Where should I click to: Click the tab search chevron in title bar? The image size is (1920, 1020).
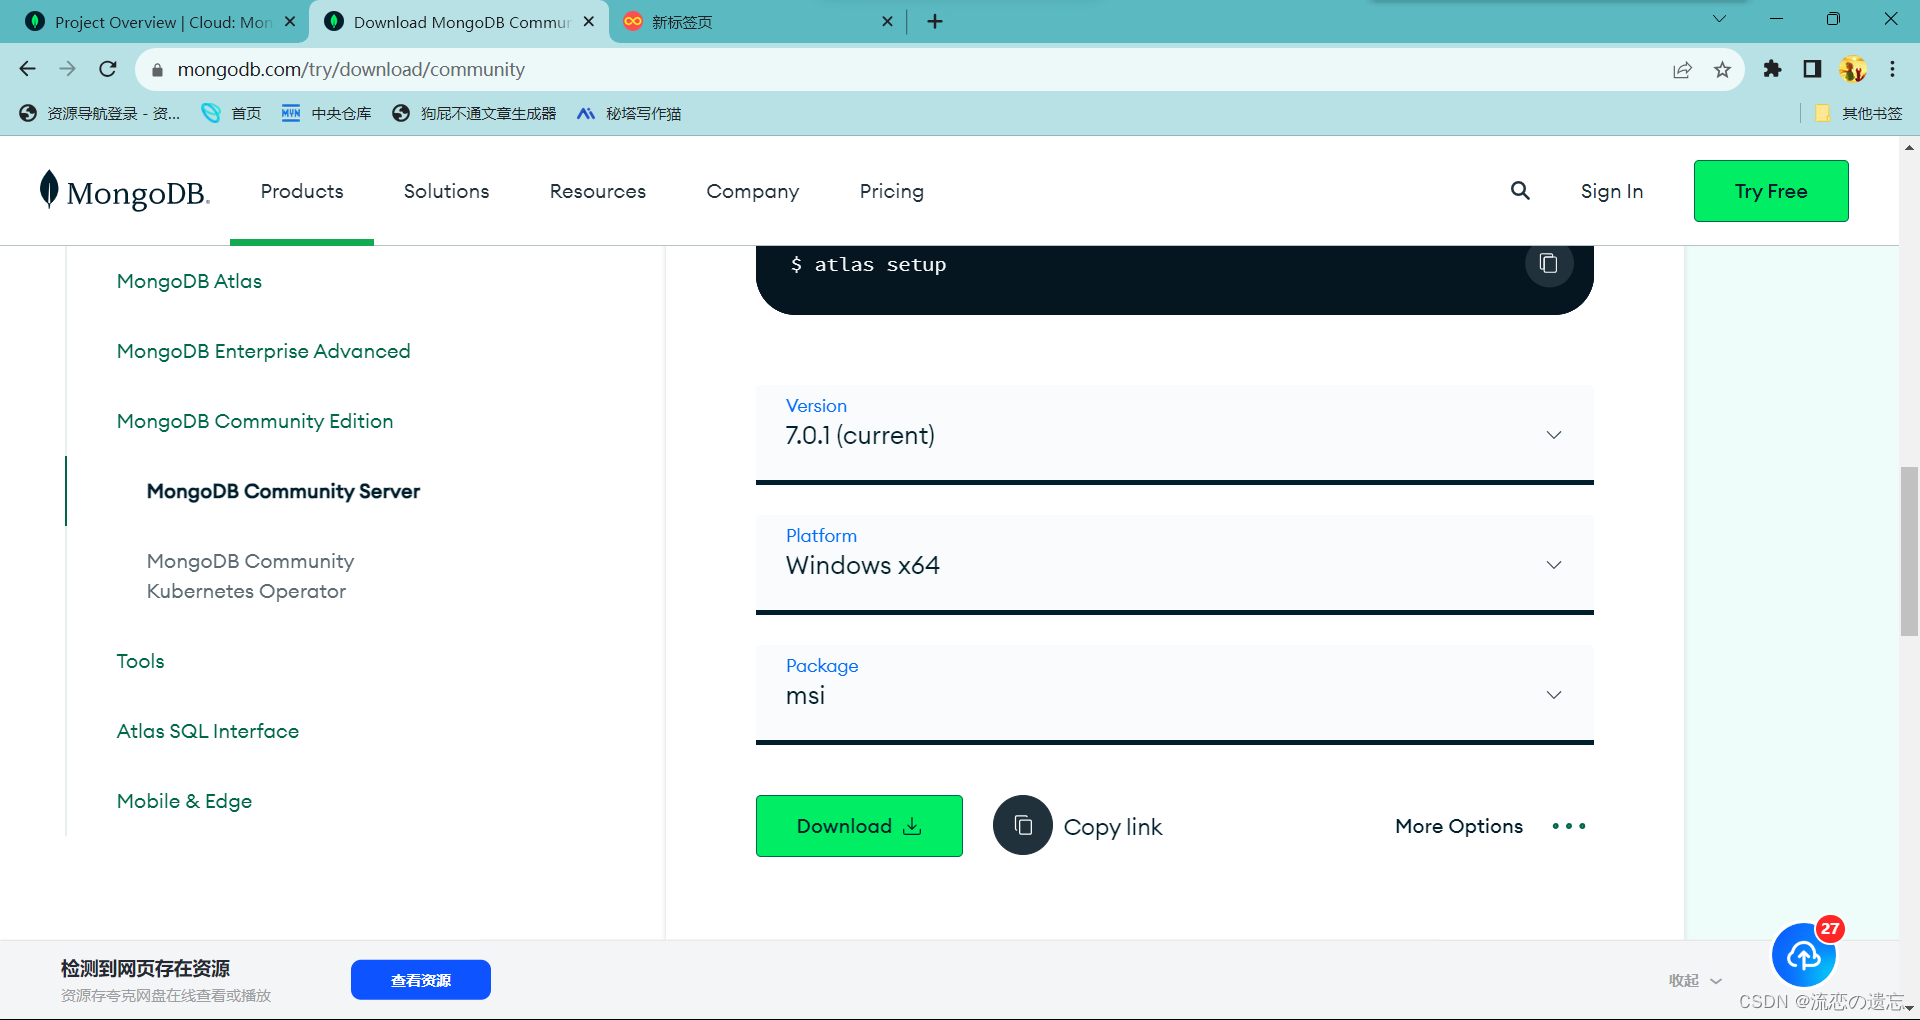click(1719, 19)
